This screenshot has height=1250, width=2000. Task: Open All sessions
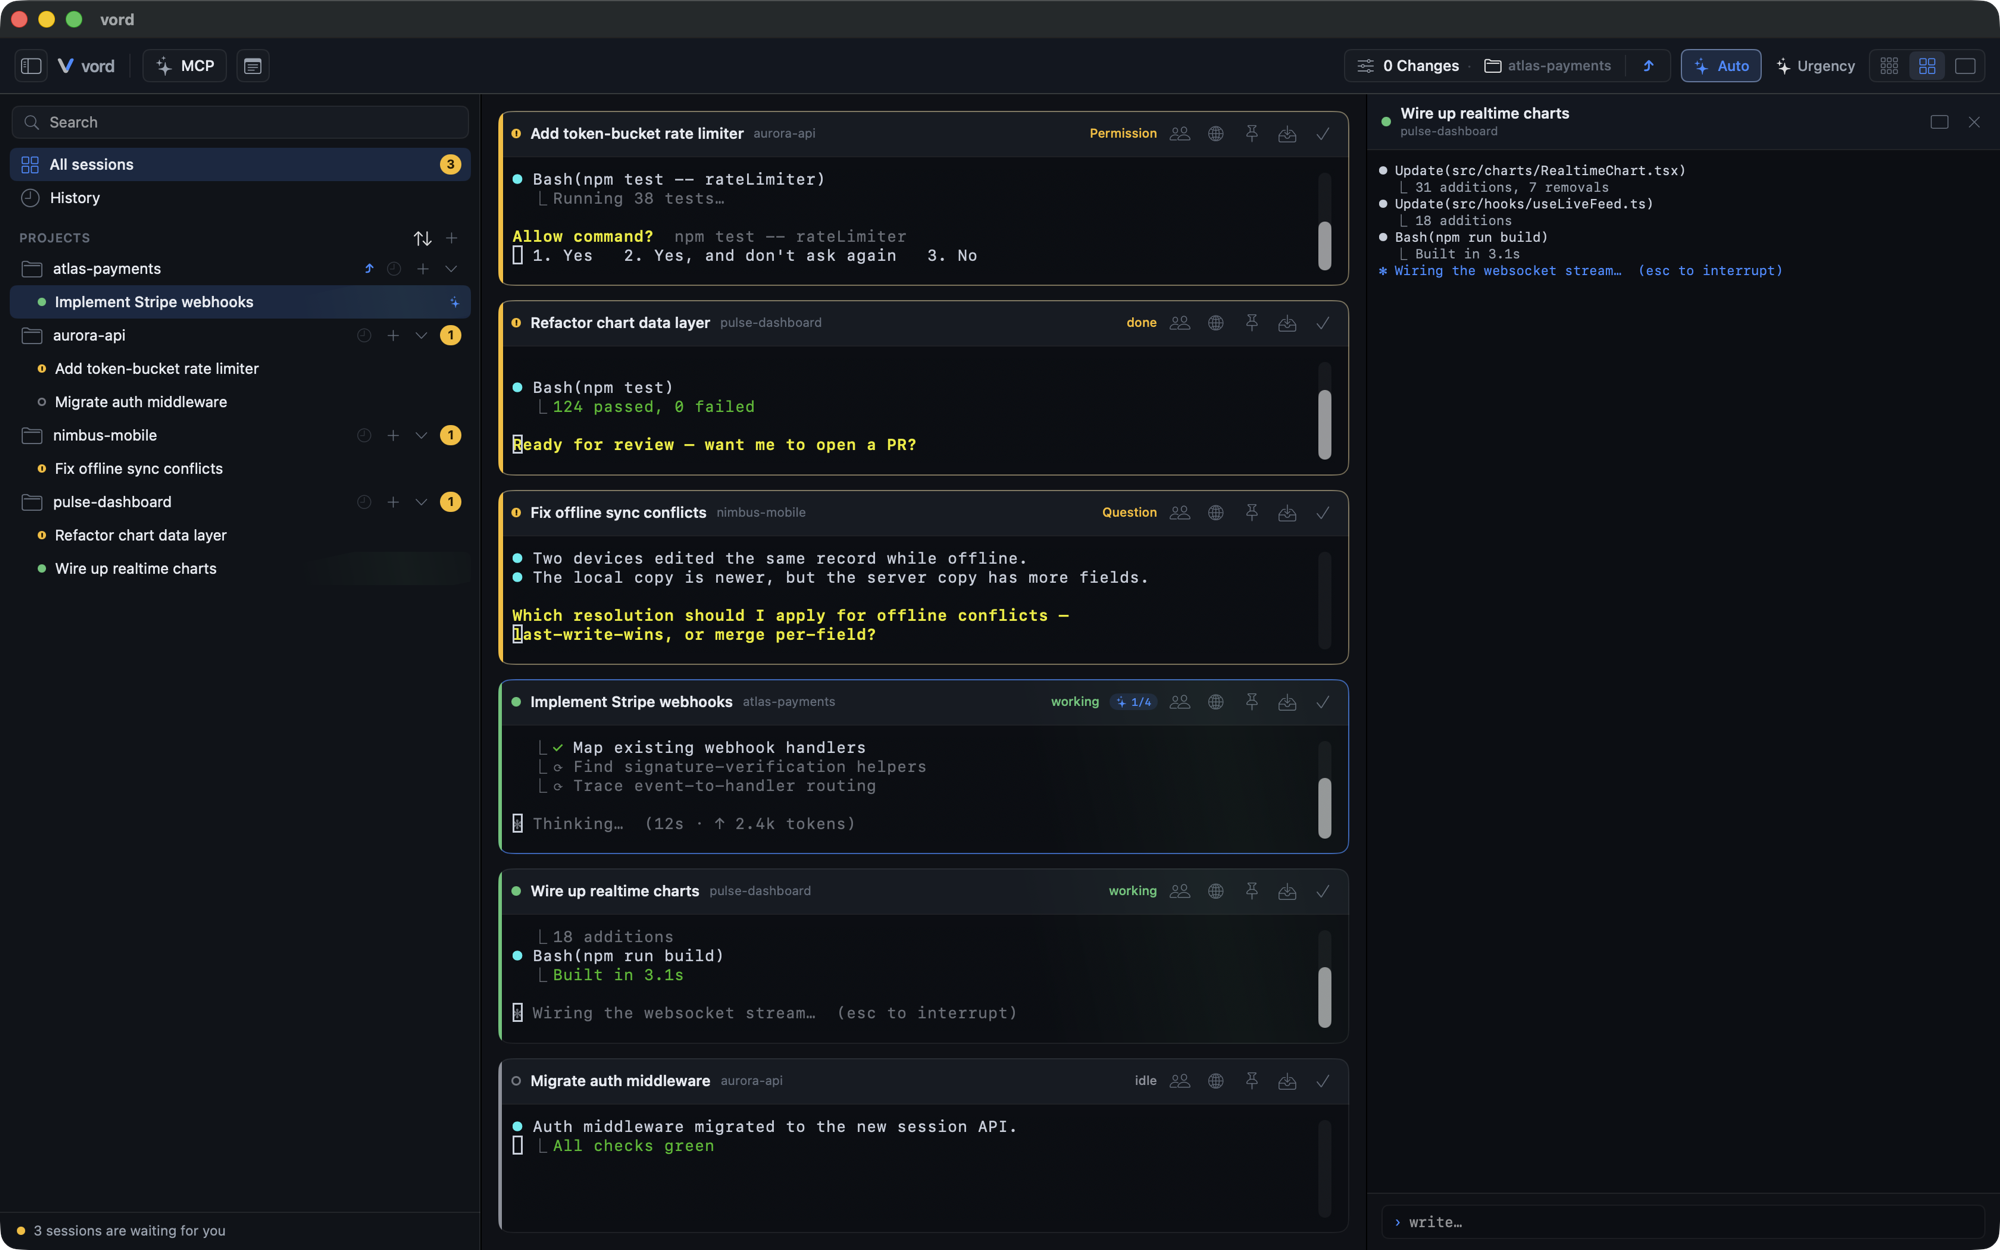[240, 164]
